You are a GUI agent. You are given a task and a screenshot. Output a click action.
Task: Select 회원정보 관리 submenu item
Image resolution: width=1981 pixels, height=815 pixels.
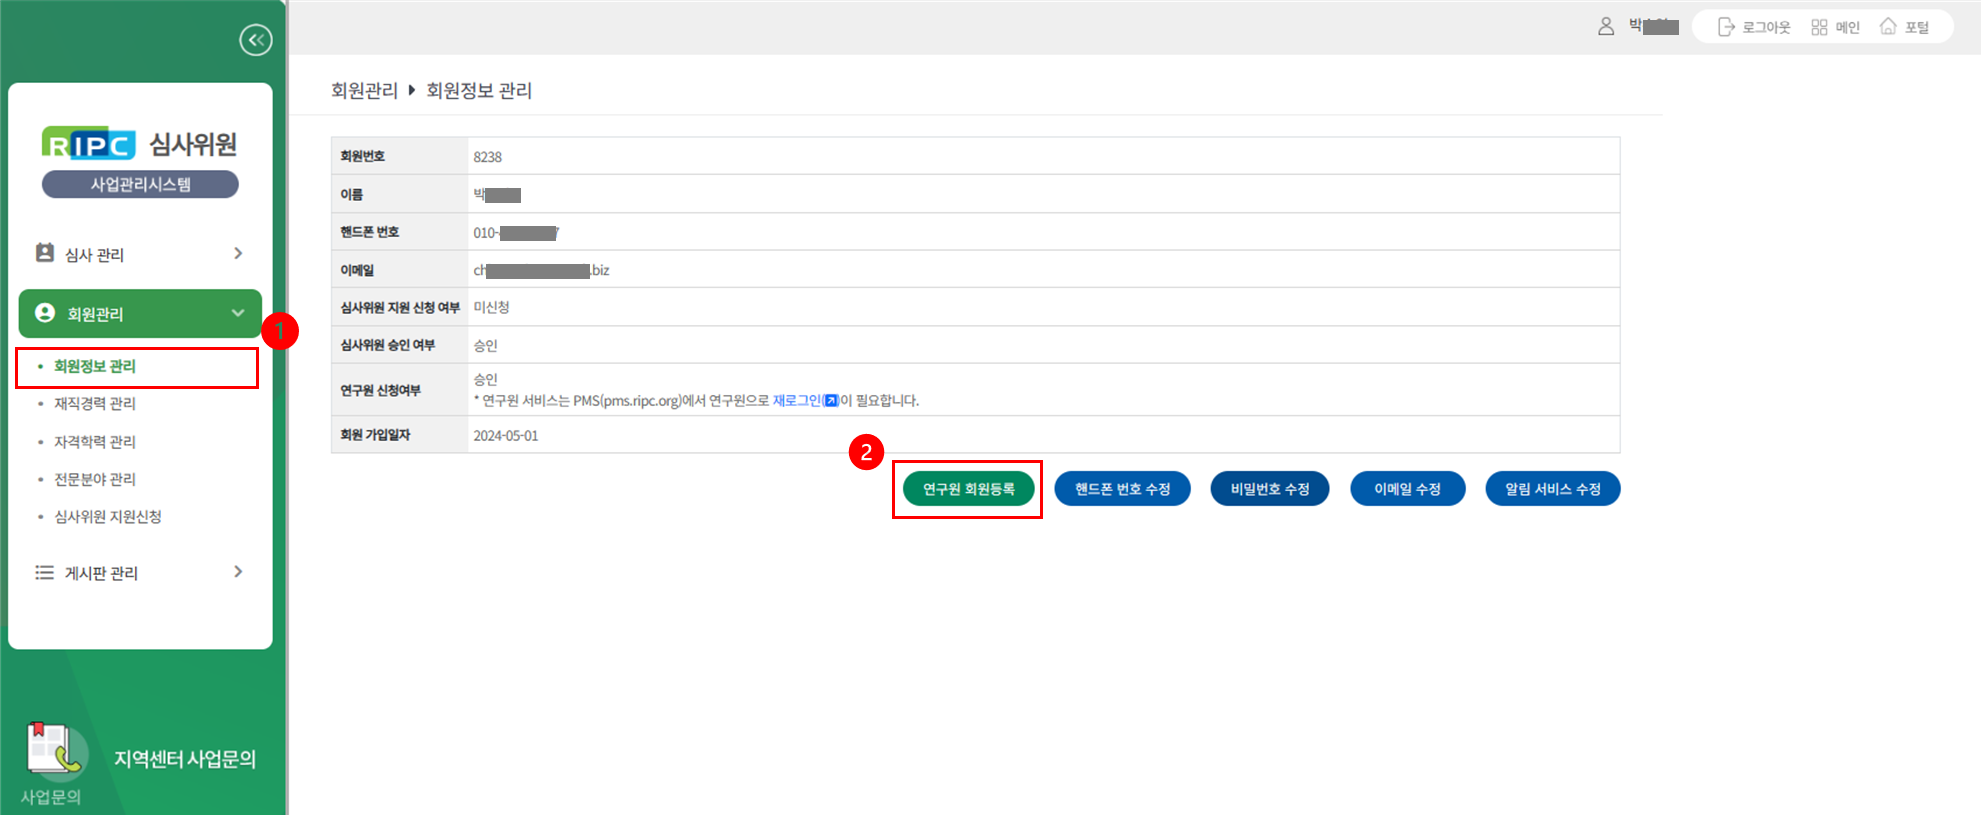[x=95, y=366]
